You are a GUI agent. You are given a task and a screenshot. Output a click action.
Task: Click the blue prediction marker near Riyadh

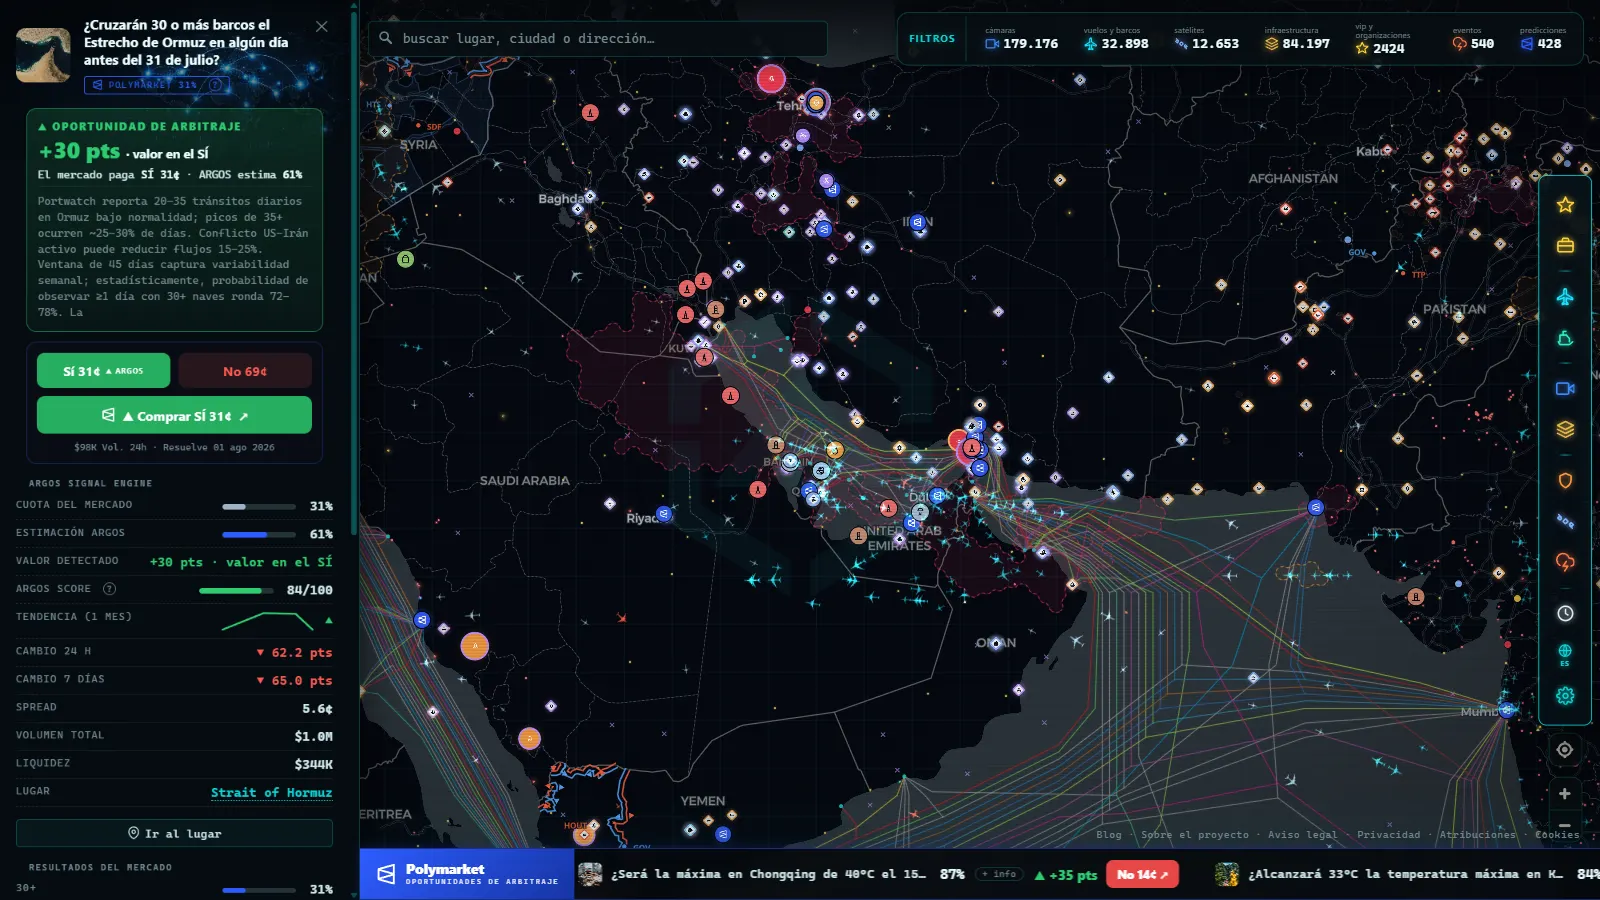click(664, 514)
